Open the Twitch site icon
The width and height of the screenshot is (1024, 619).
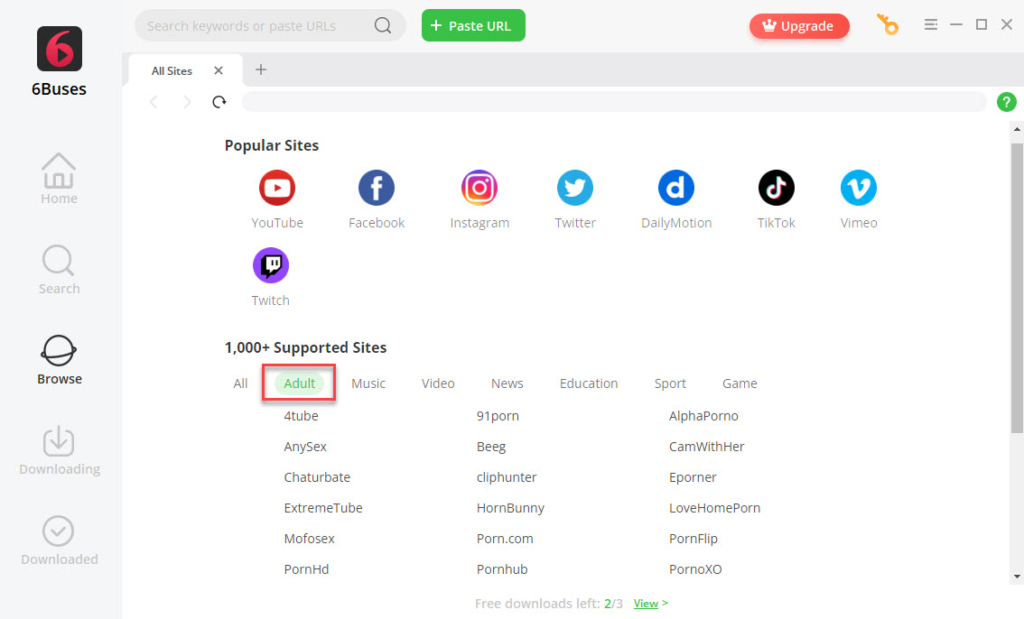[x=270, y=266]
